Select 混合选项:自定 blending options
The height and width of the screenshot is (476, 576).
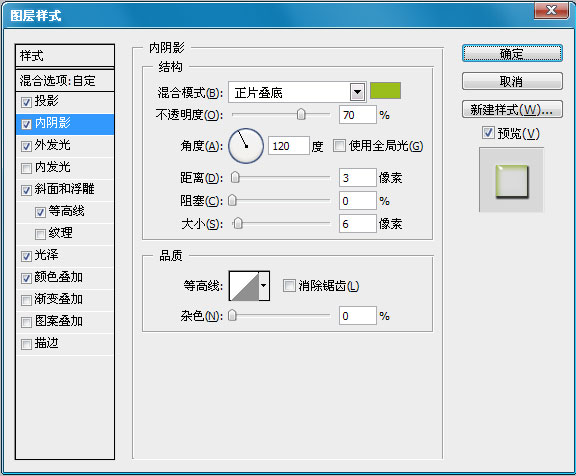click(65, 80)
